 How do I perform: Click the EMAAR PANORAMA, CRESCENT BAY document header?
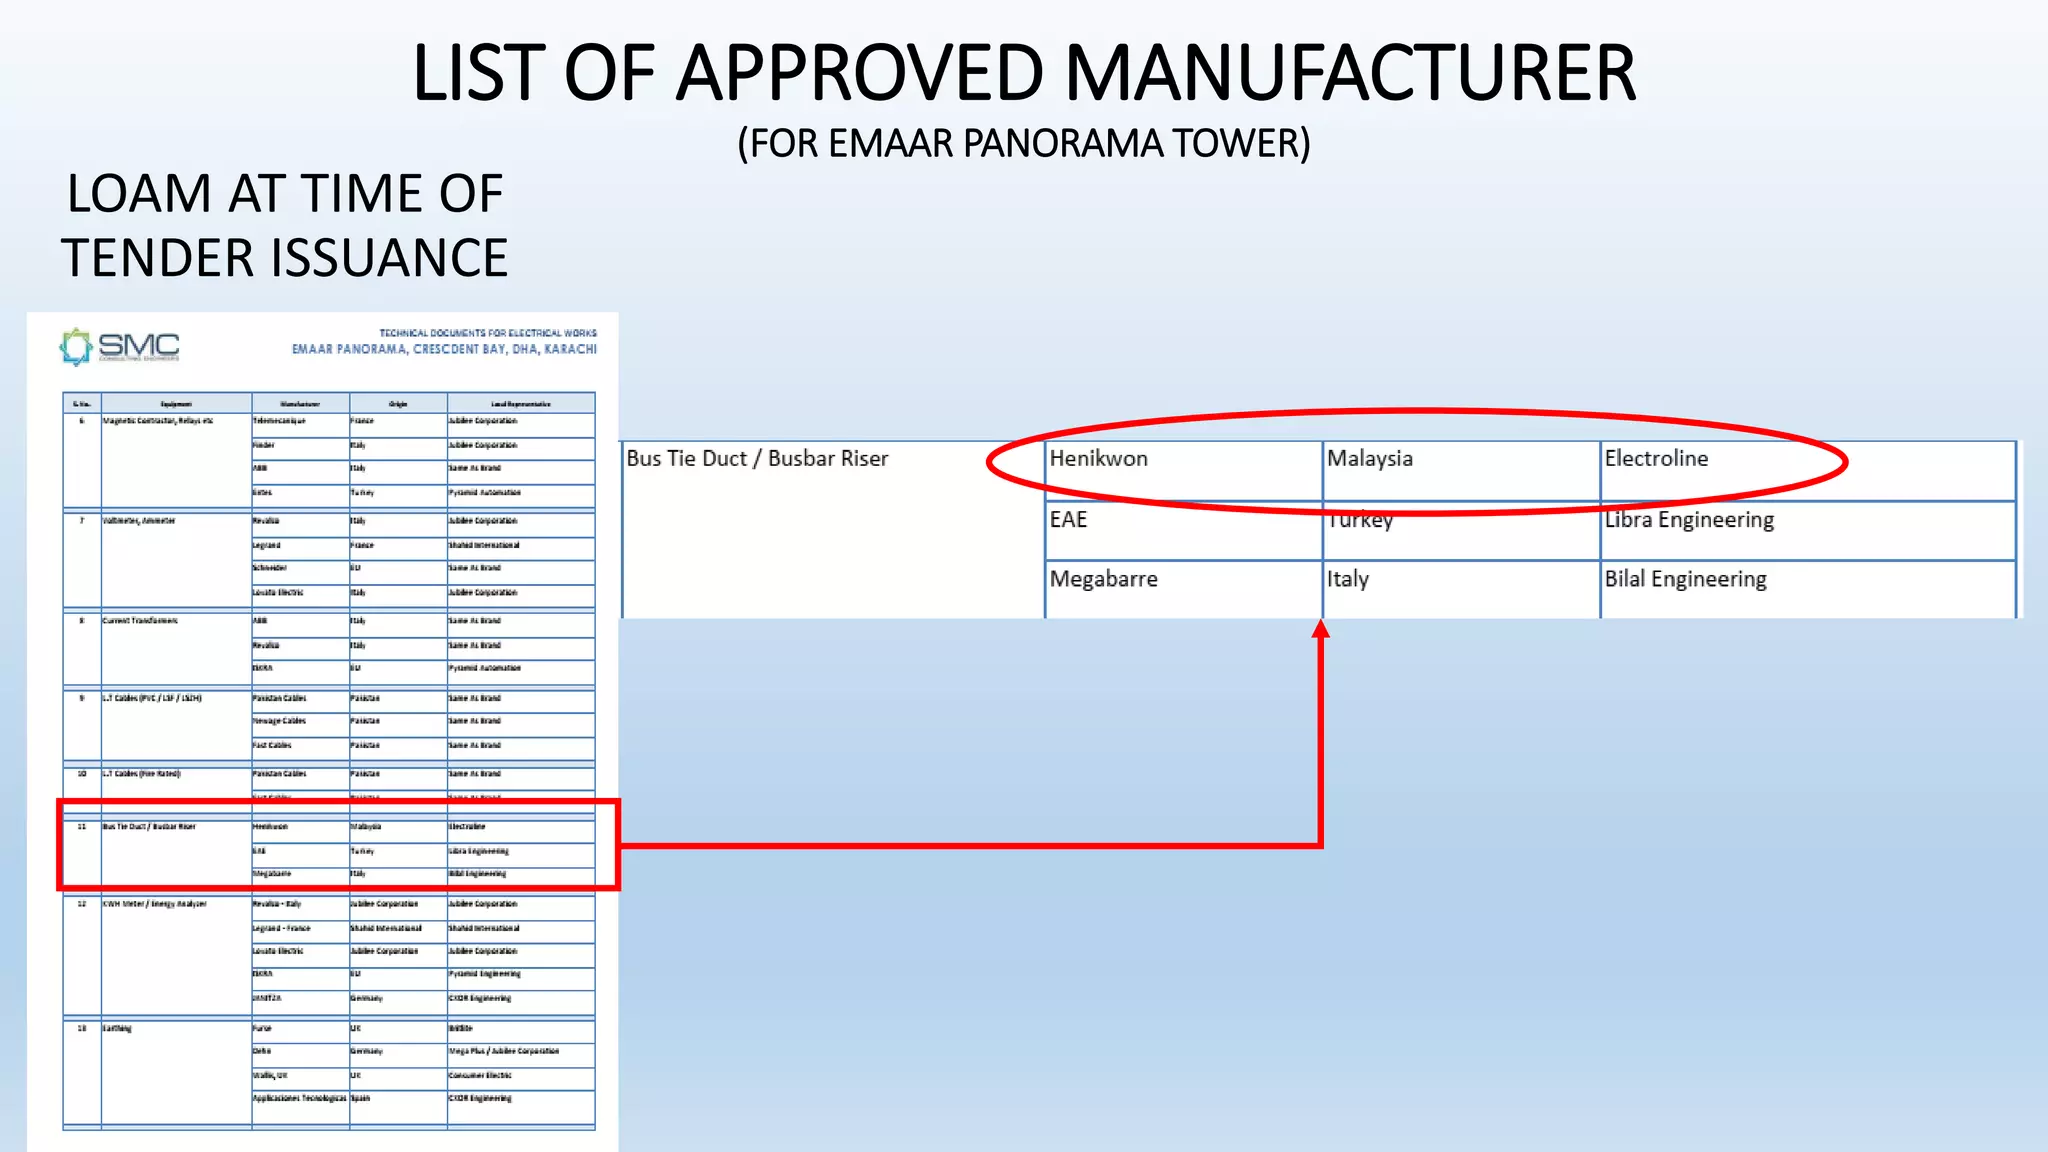point(444,349)
